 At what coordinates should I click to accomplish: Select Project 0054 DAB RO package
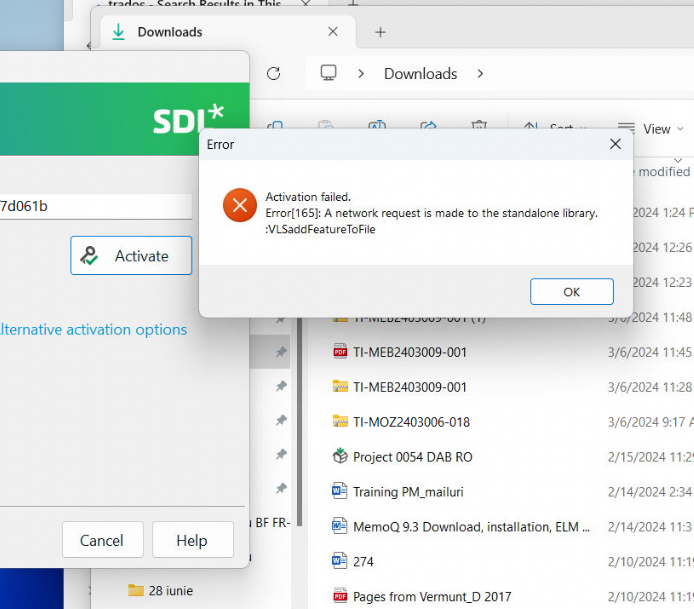click(x=412, y=457)
